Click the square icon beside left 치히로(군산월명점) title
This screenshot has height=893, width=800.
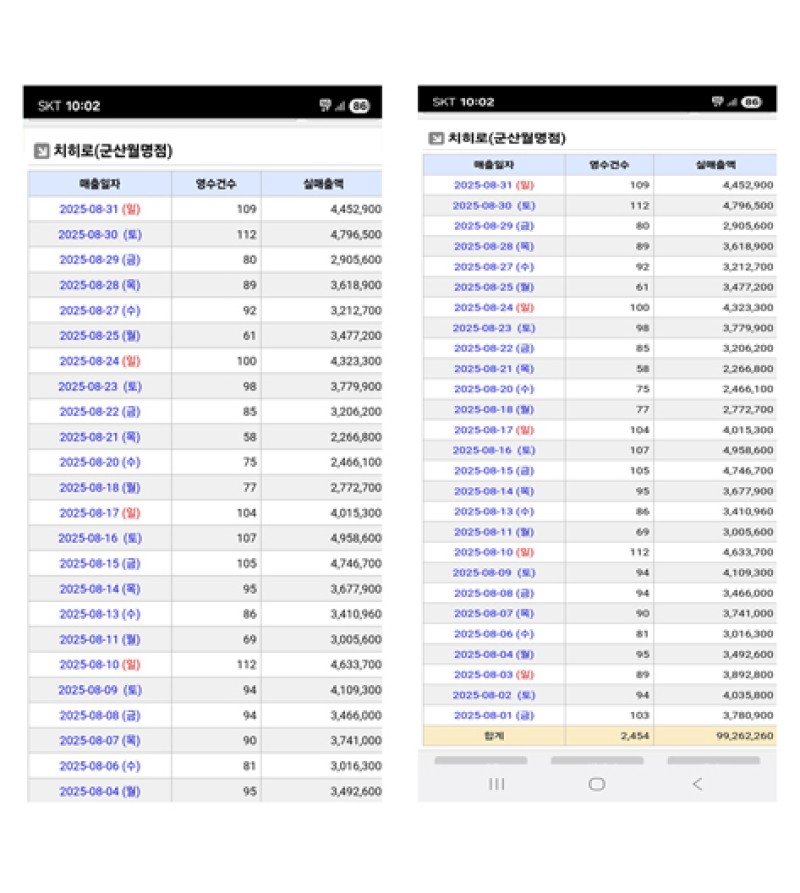[42, 151]
